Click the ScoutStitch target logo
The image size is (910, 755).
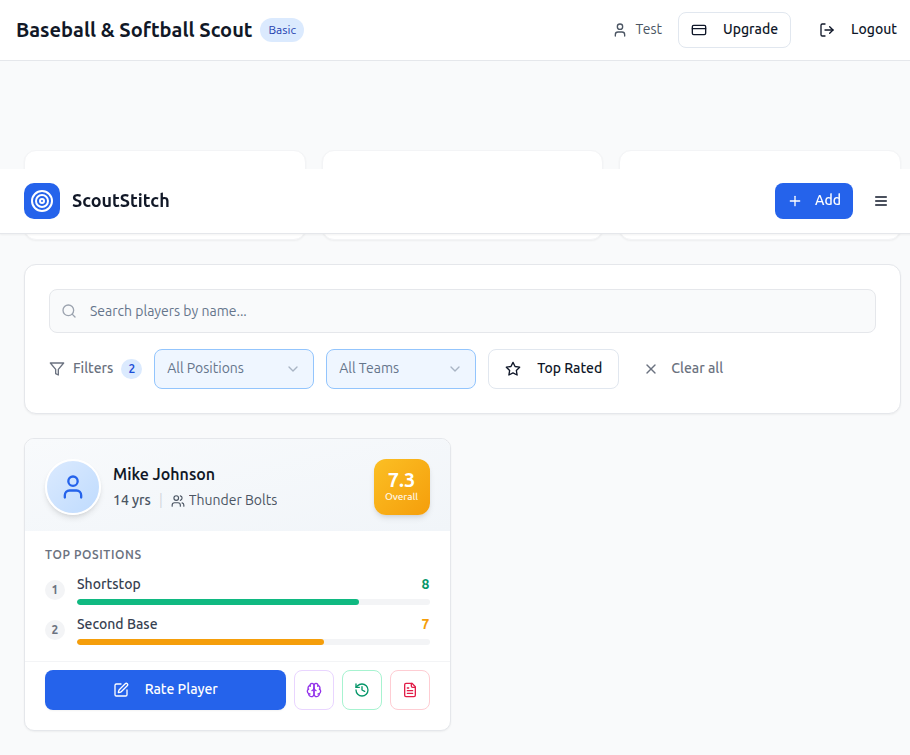coord(42,201)
